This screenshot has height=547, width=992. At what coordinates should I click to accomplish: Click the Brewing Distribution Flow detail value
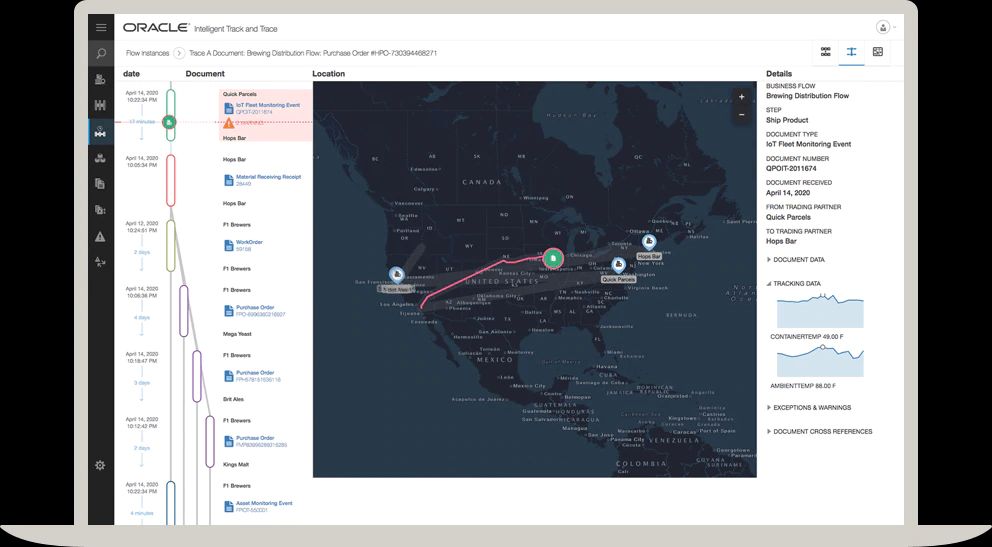coord(807,96)
